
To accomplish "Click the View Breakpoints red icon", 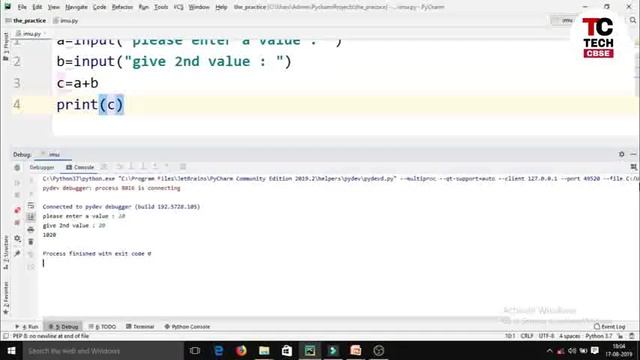I will 17,210.
